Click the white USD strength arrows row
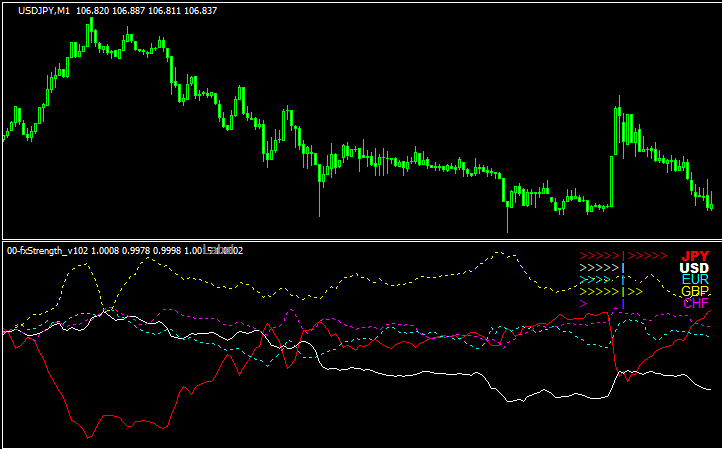The image size is (722, 449). (x=600, y=268)
